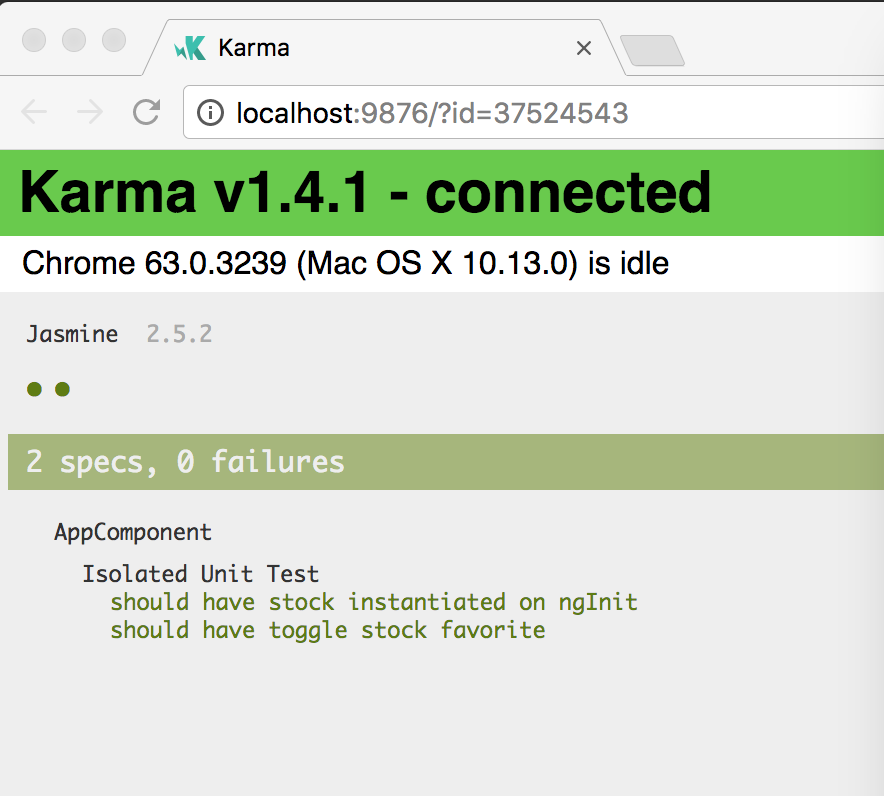Click the 'Karma v1.4.1 - connected' banner
Viewport: 884px width, 796px height.
point(367,192)
